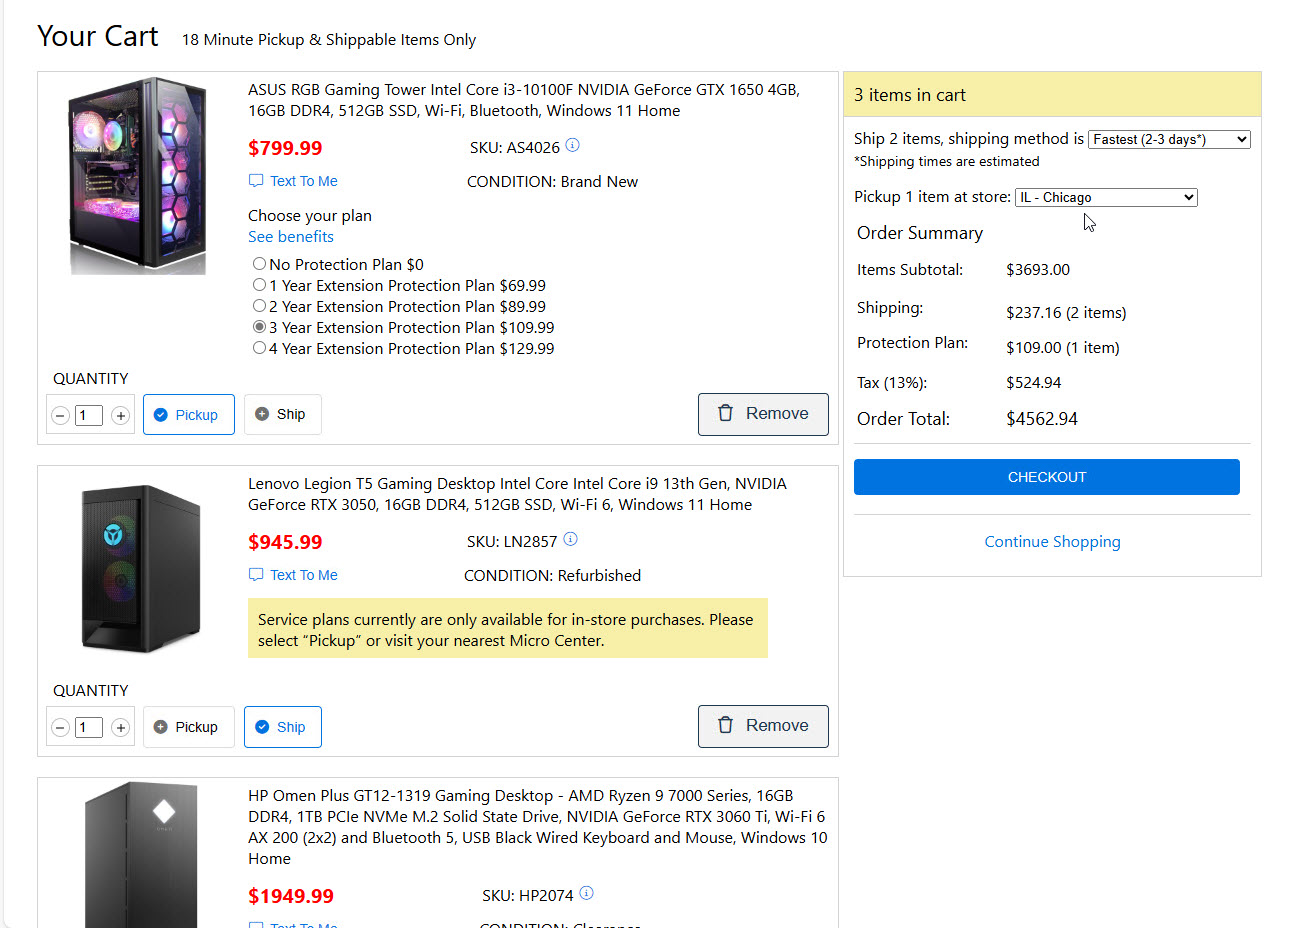The image size is (1291, 928).
Task: Select 4 Year Extension Protection Plan $129.99
Action: [259, 348]
